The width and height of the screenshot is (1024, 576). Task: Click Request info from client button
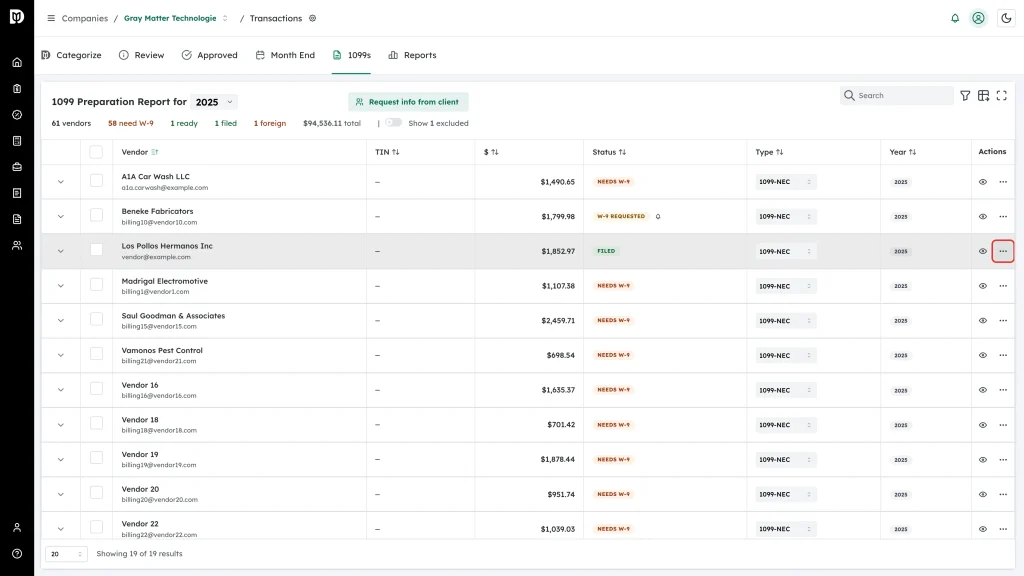tap(408, 102)
